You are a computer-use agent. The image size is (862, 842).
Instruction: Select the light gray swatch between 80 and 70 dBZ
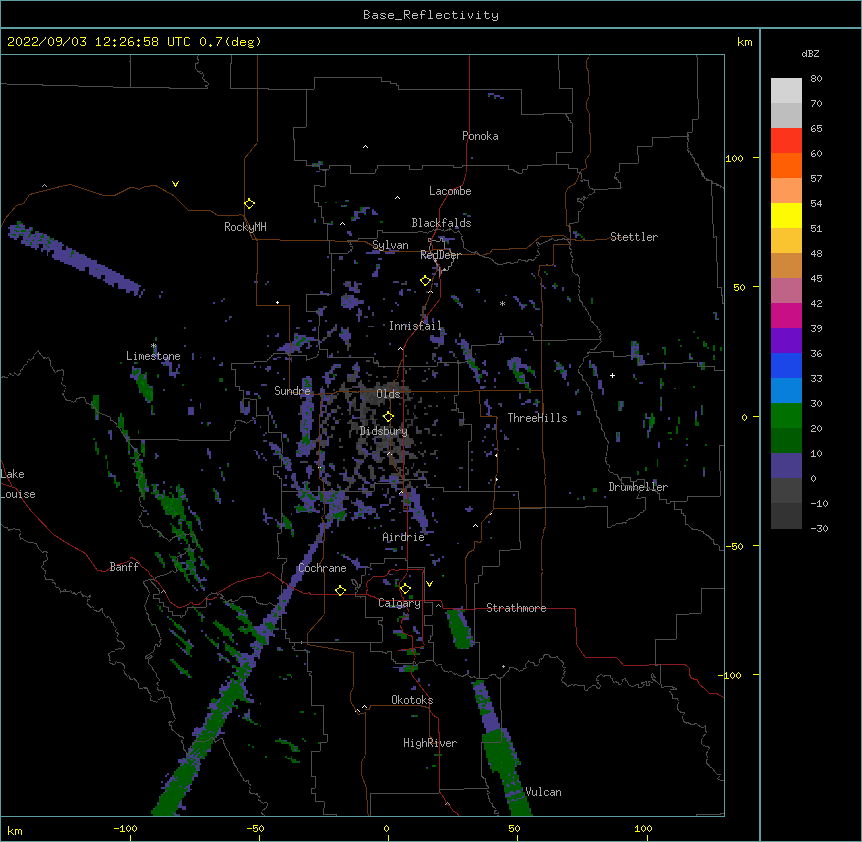(x=786, y=90)
